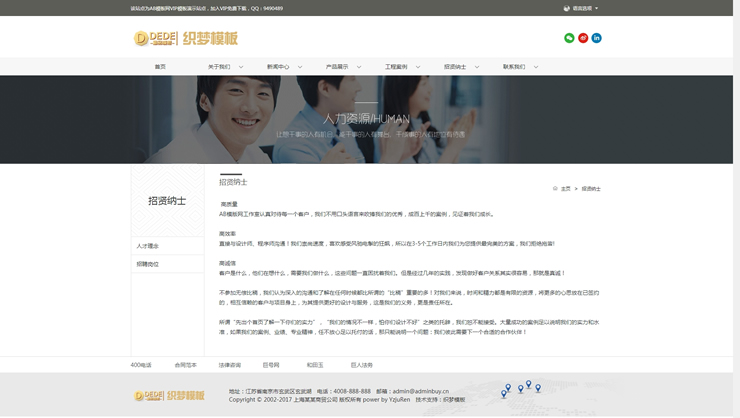This screenshot has height=418, width=740.
Task: Click the footer 织梦模板 logo
Action: point(169,396)
